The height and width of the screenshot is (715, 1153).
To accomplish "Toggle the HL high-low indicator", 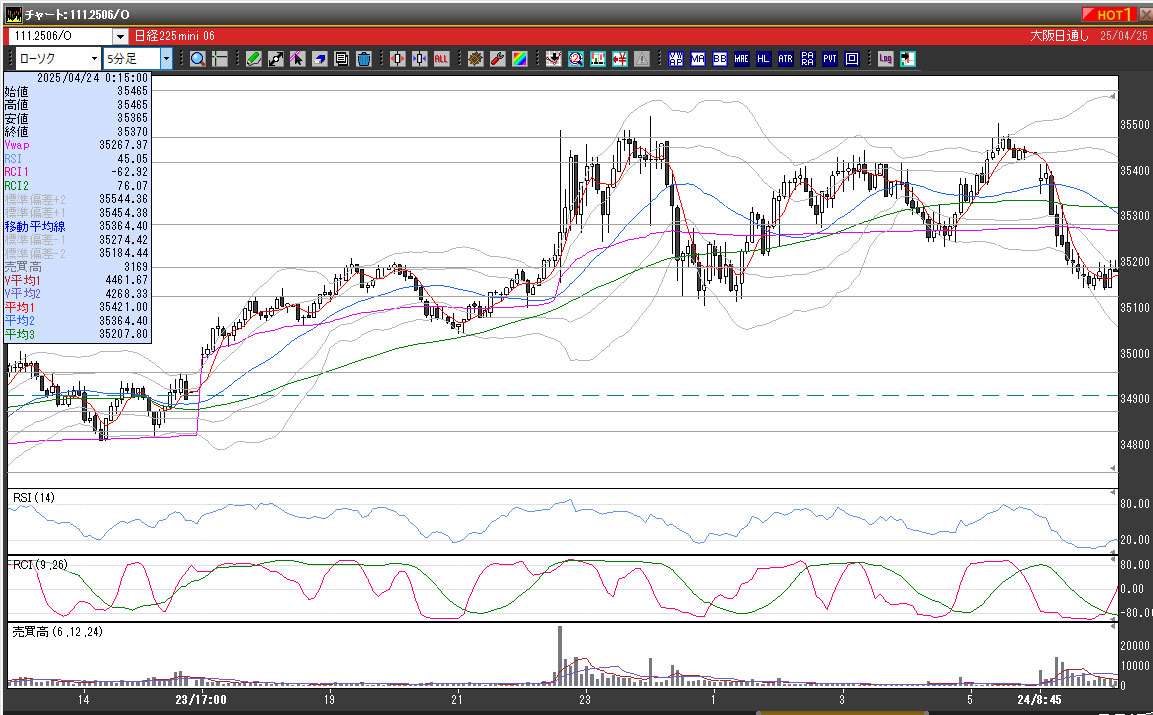I will click(x=763, y=59).
